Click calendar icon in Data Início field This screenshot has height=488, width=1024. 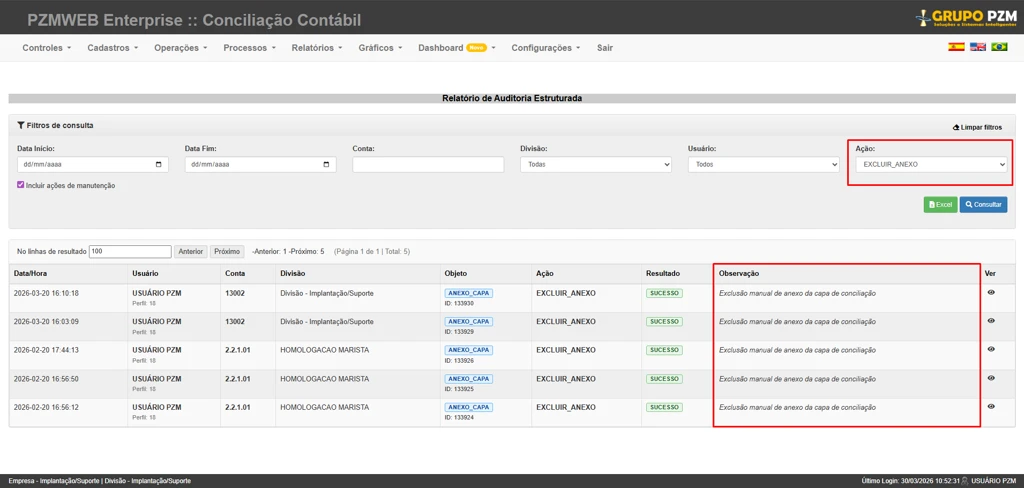pos(159,165)
